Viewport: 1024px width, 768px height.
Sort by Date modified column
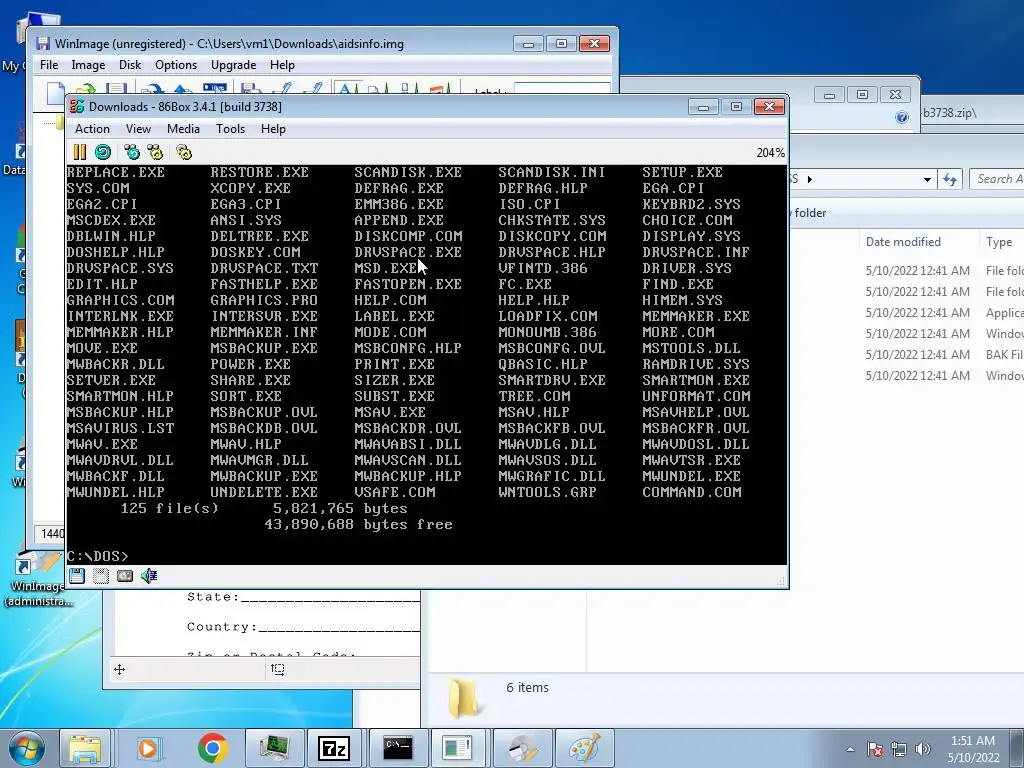coord(903,242)
